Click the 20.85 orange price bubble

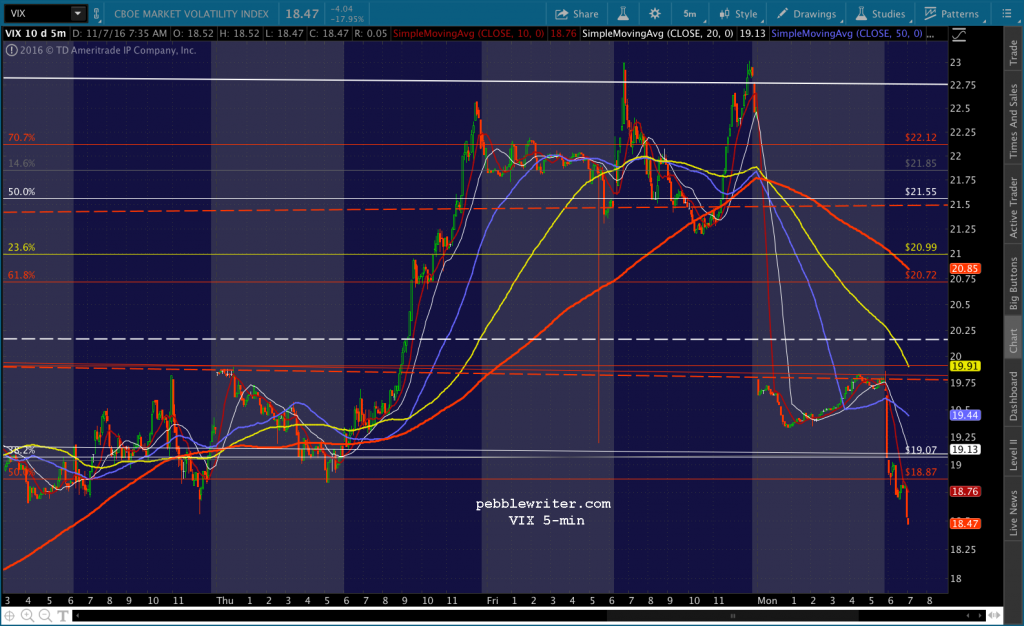pyautogui.click(x=965, y=268)
